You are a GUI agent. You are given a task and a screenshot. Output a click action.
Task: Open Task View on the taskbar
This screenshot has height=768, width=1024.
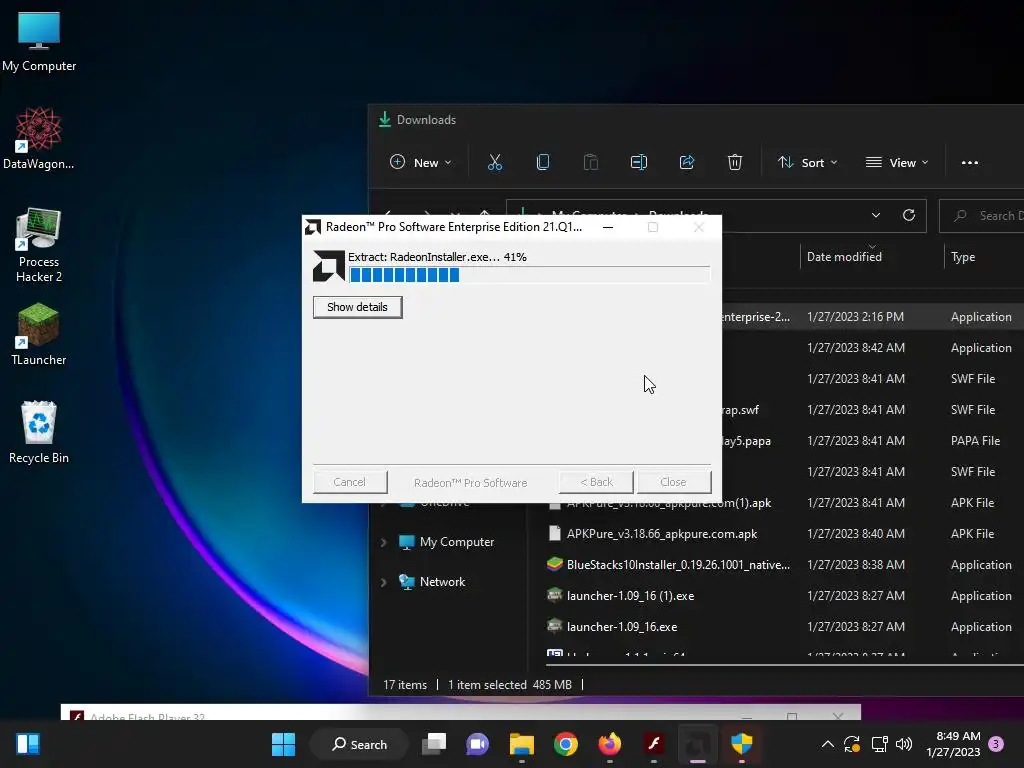(x=434, y=744)
